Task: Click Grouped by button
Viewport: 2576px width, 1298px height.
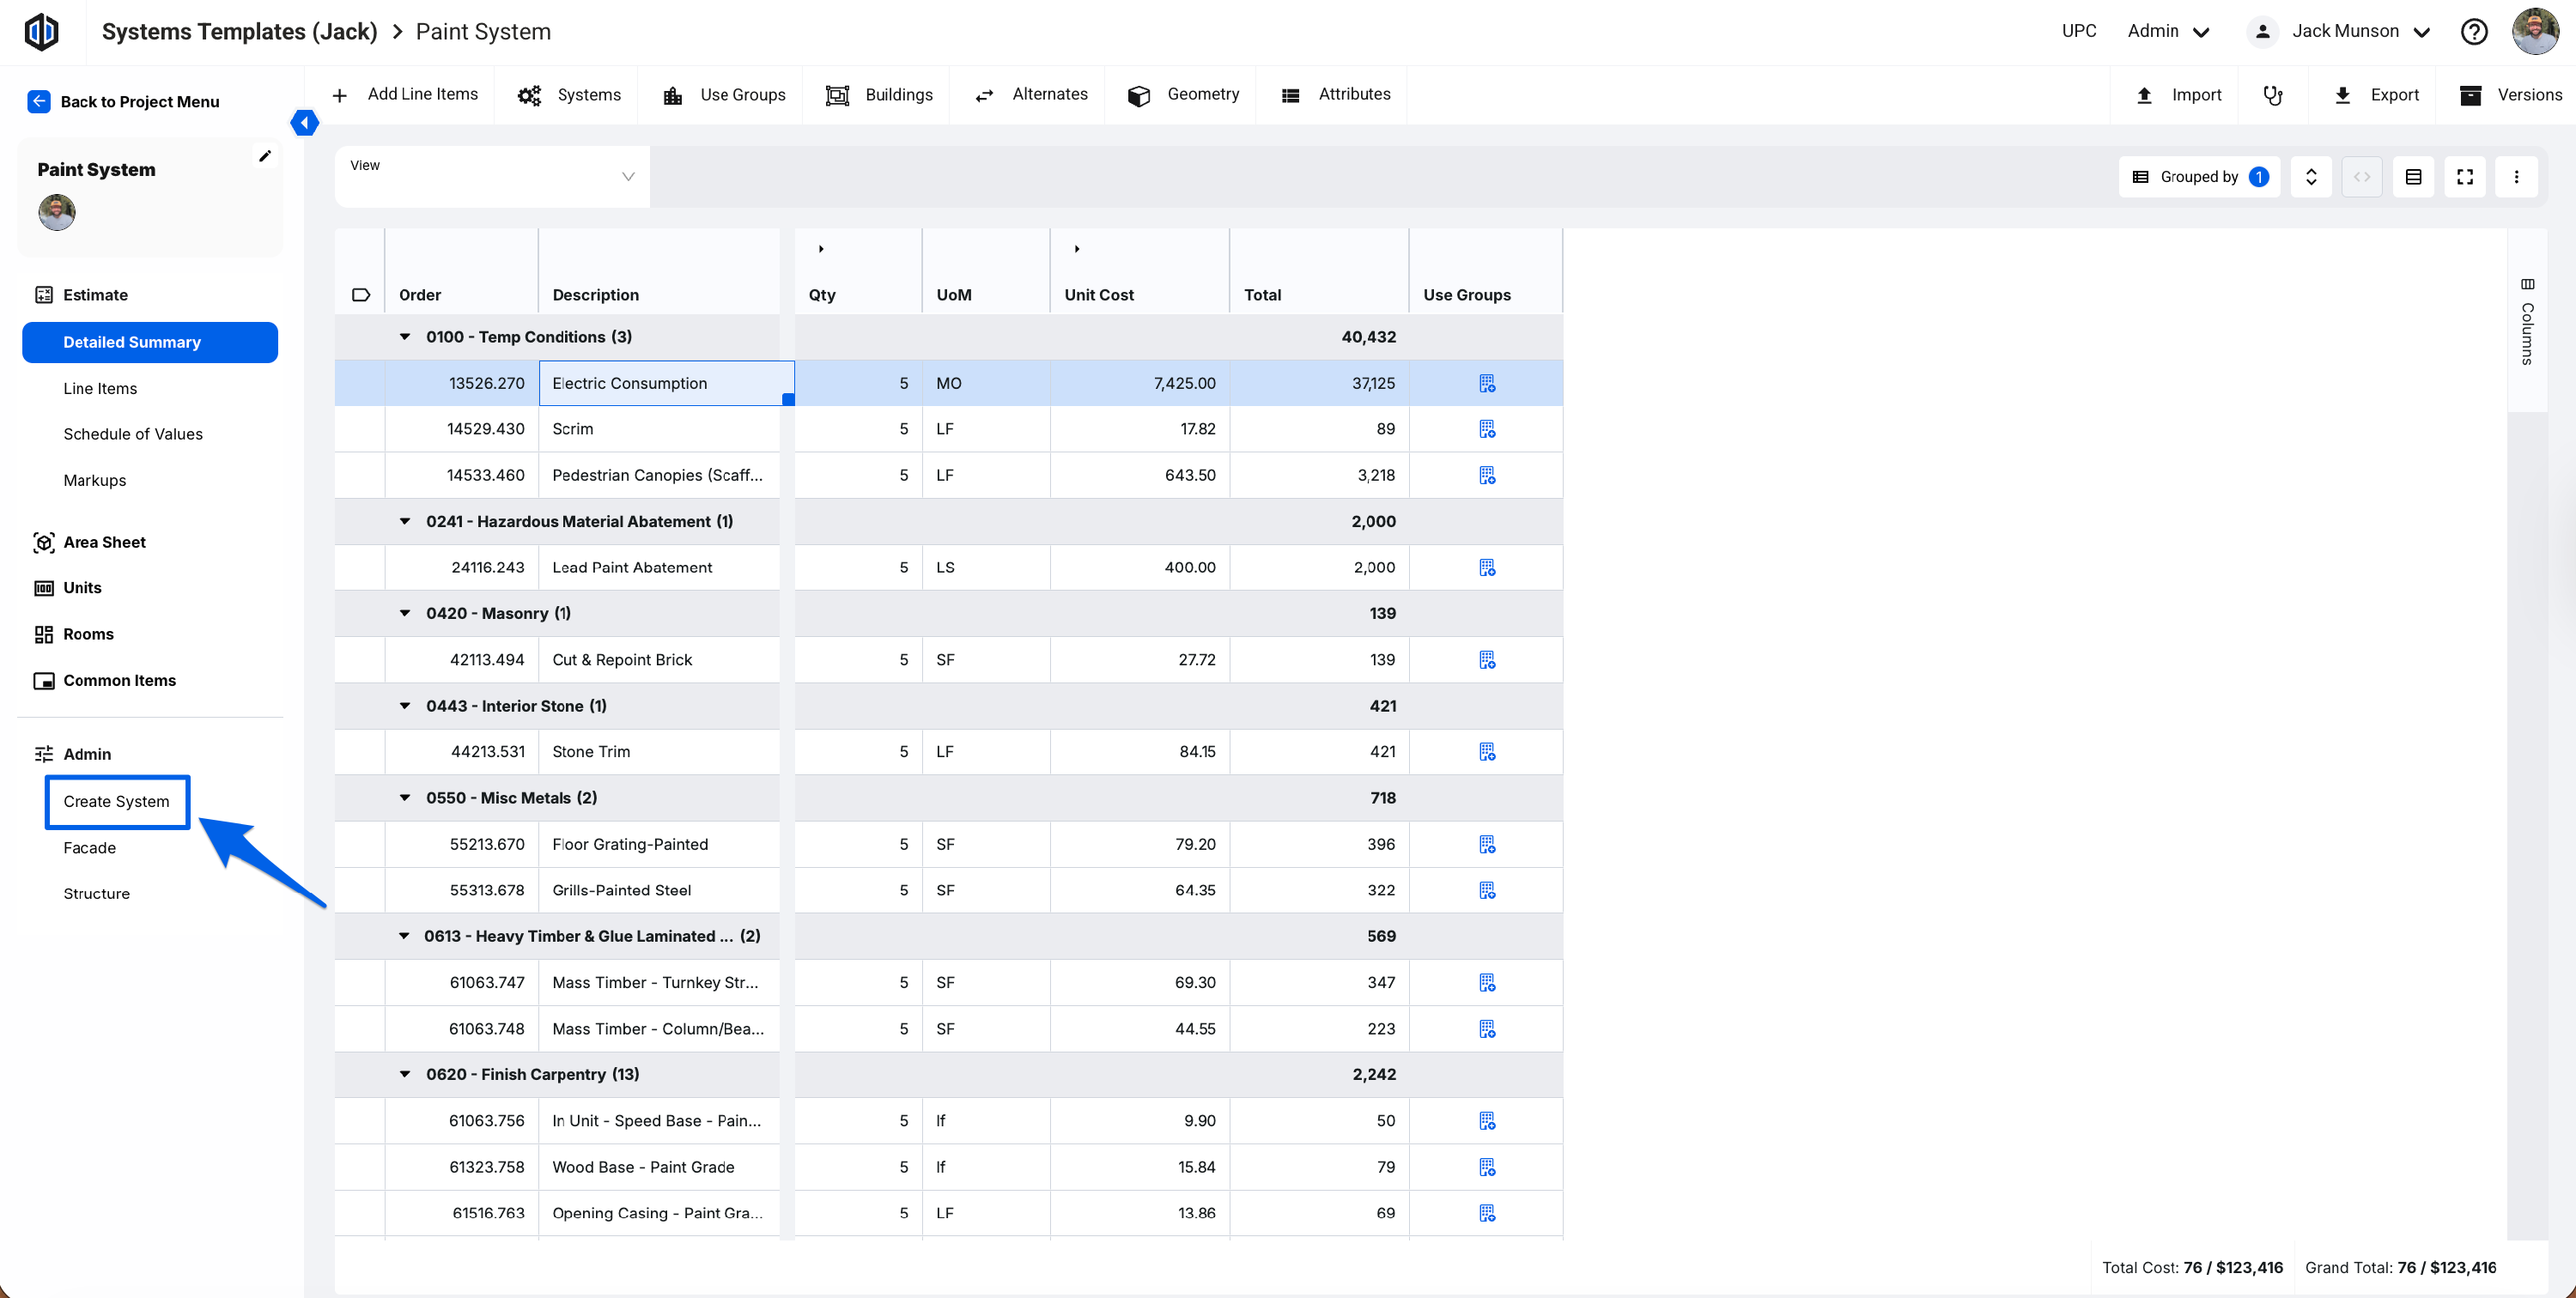Action: (2198, 177)
